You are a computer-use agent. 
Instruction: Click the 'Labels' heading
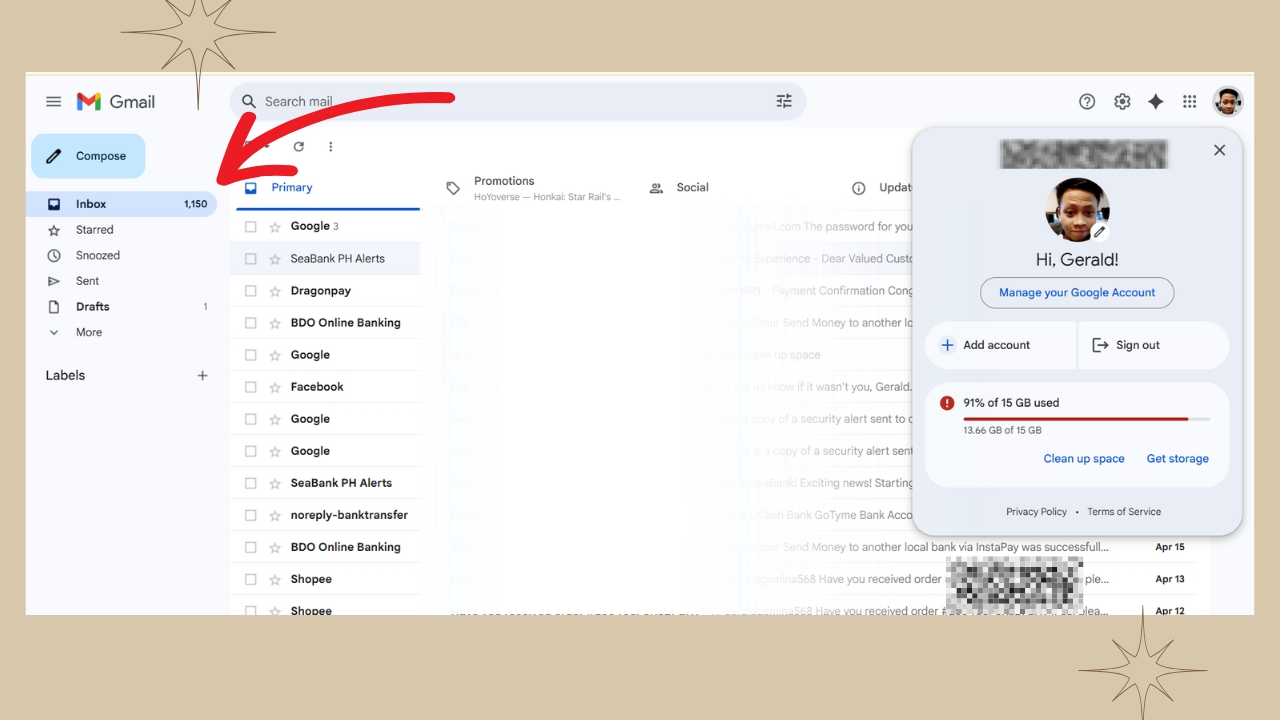[x=65, y=376]
